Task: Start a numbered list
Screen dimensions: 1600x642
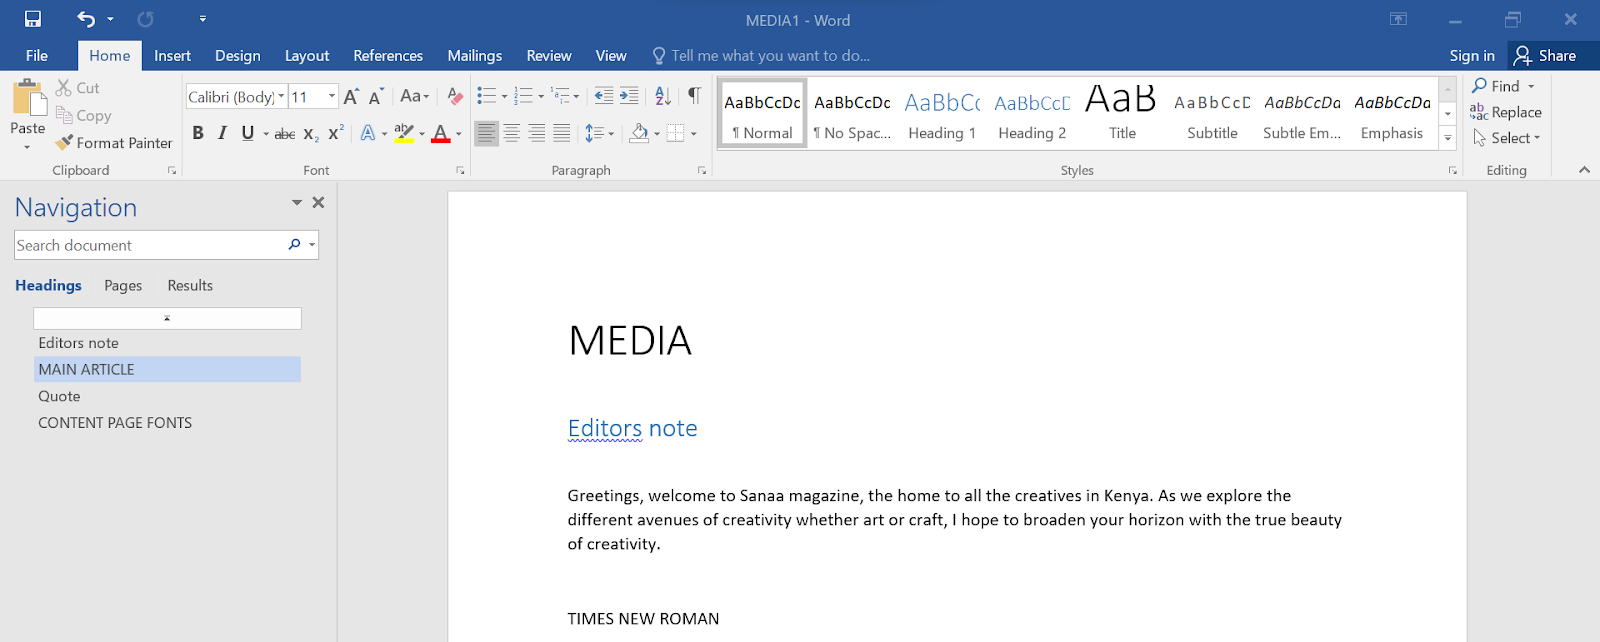Action: [523, 96]
